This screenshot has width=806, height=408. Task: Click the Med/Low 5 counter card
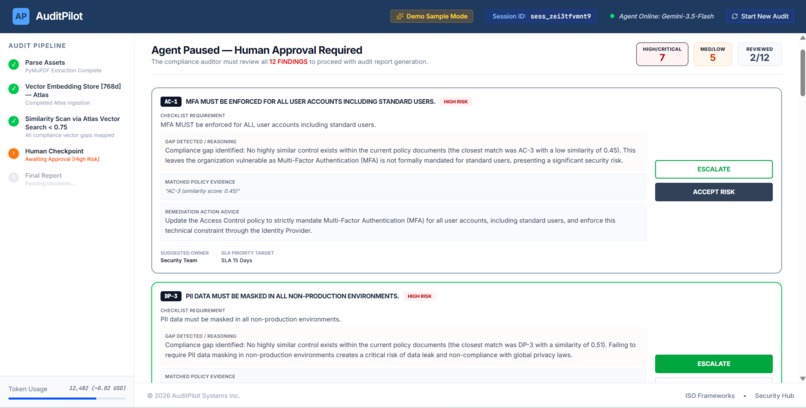[x=712, y=54]
